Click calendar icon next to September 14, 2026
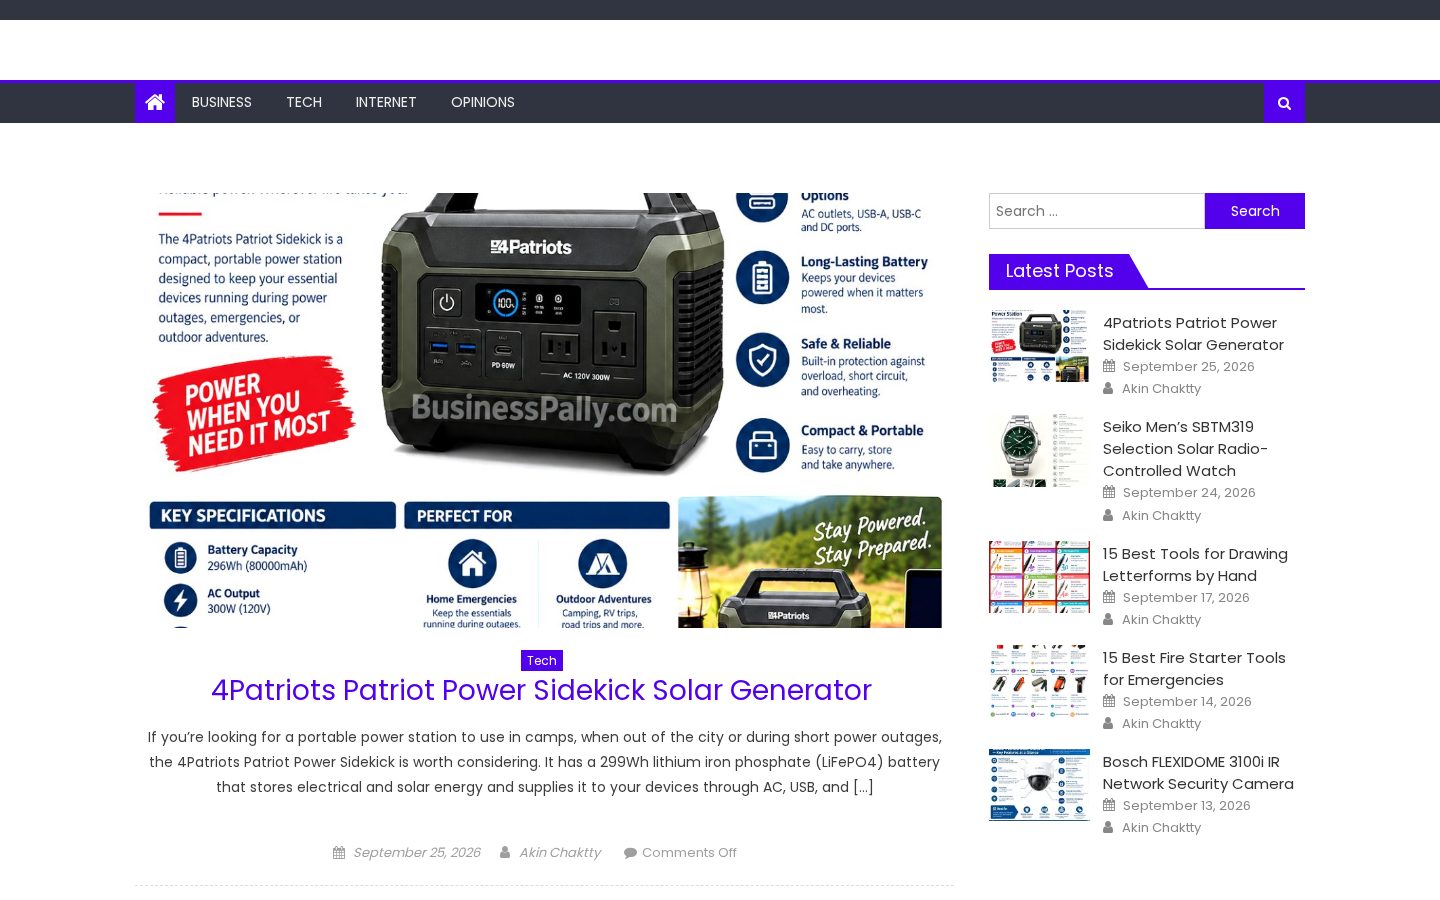 pyautogui.click(x=1109, y=702)
